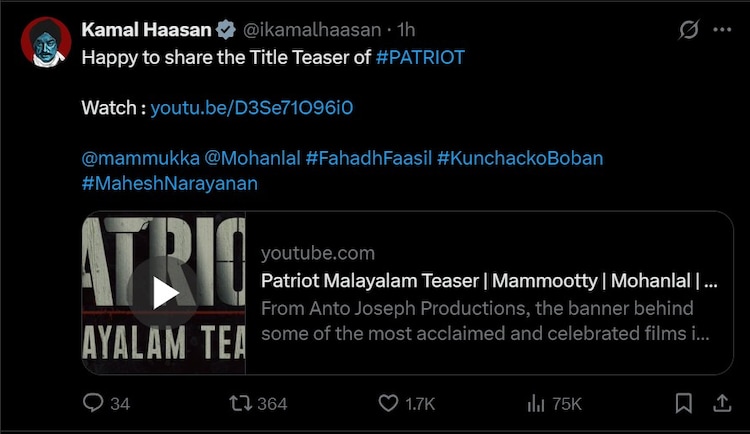Open Kamal Haasan display name link

(x=148, y=30)
